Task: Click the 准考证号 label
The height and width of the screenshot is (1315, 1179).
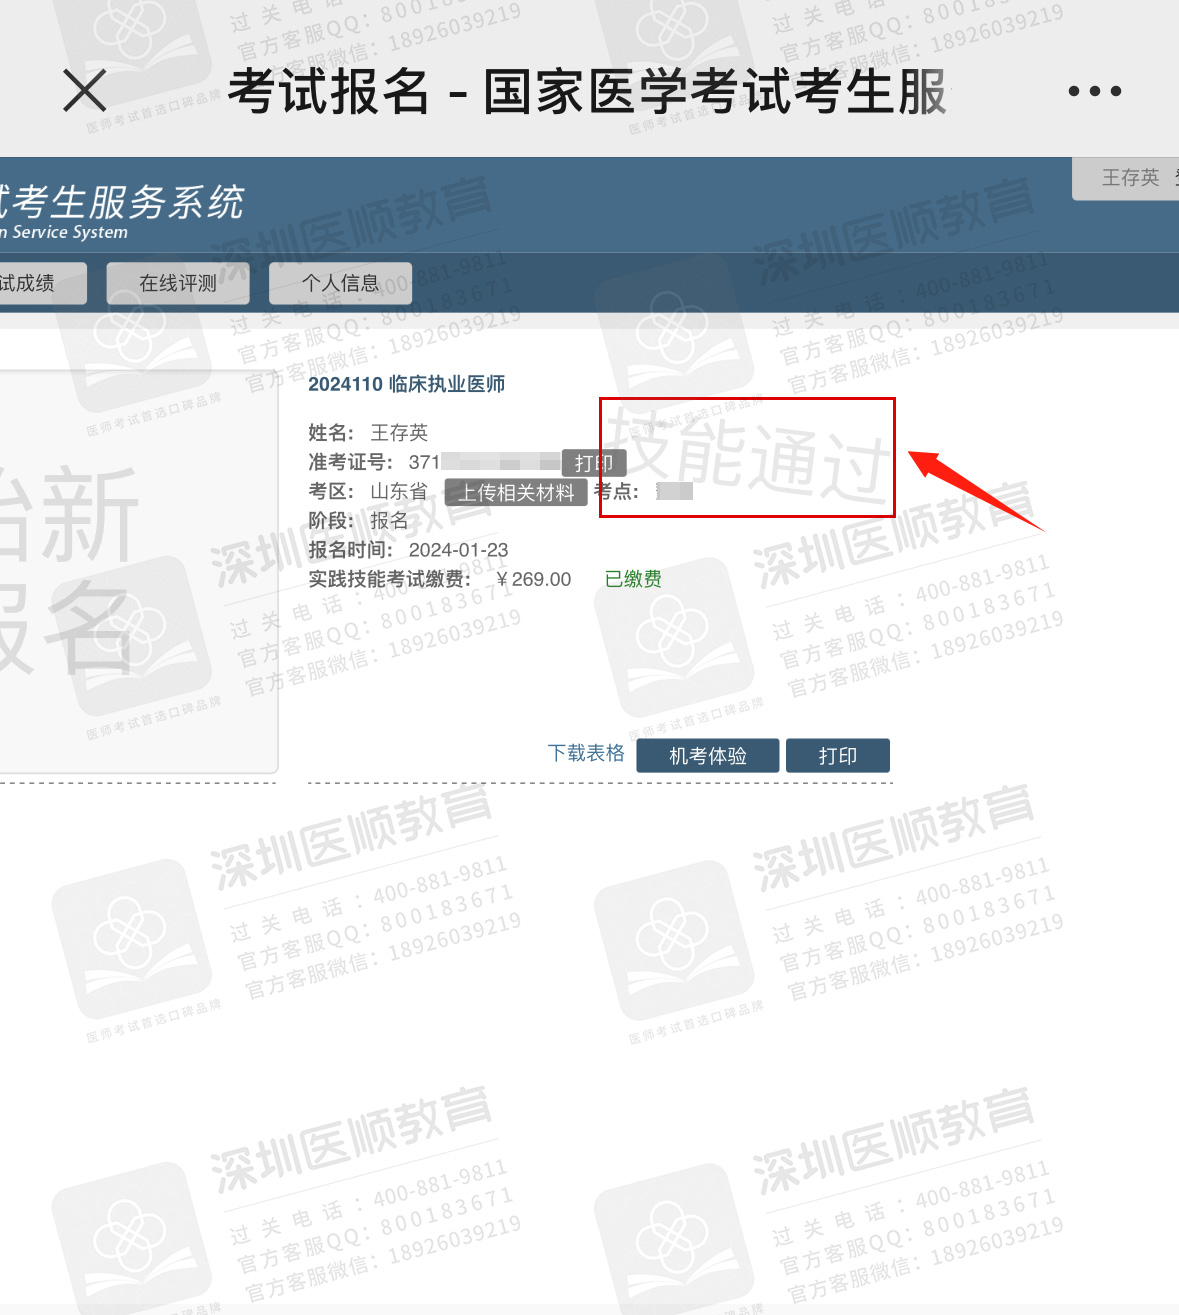Action: [351, 462]
